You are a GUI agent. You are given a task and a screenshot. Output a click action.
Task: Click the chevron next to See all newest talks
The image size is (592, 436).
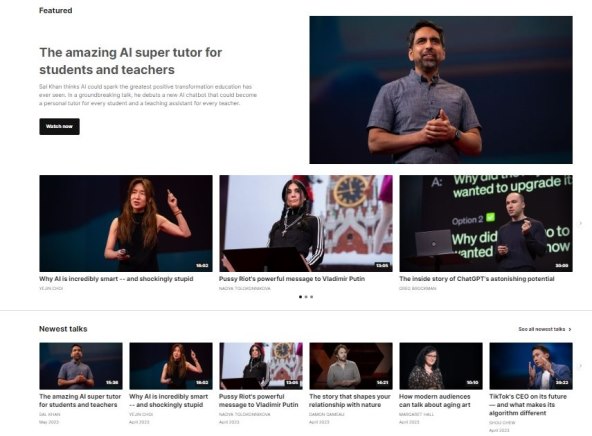pyautogui.click(x=570, y=330)
